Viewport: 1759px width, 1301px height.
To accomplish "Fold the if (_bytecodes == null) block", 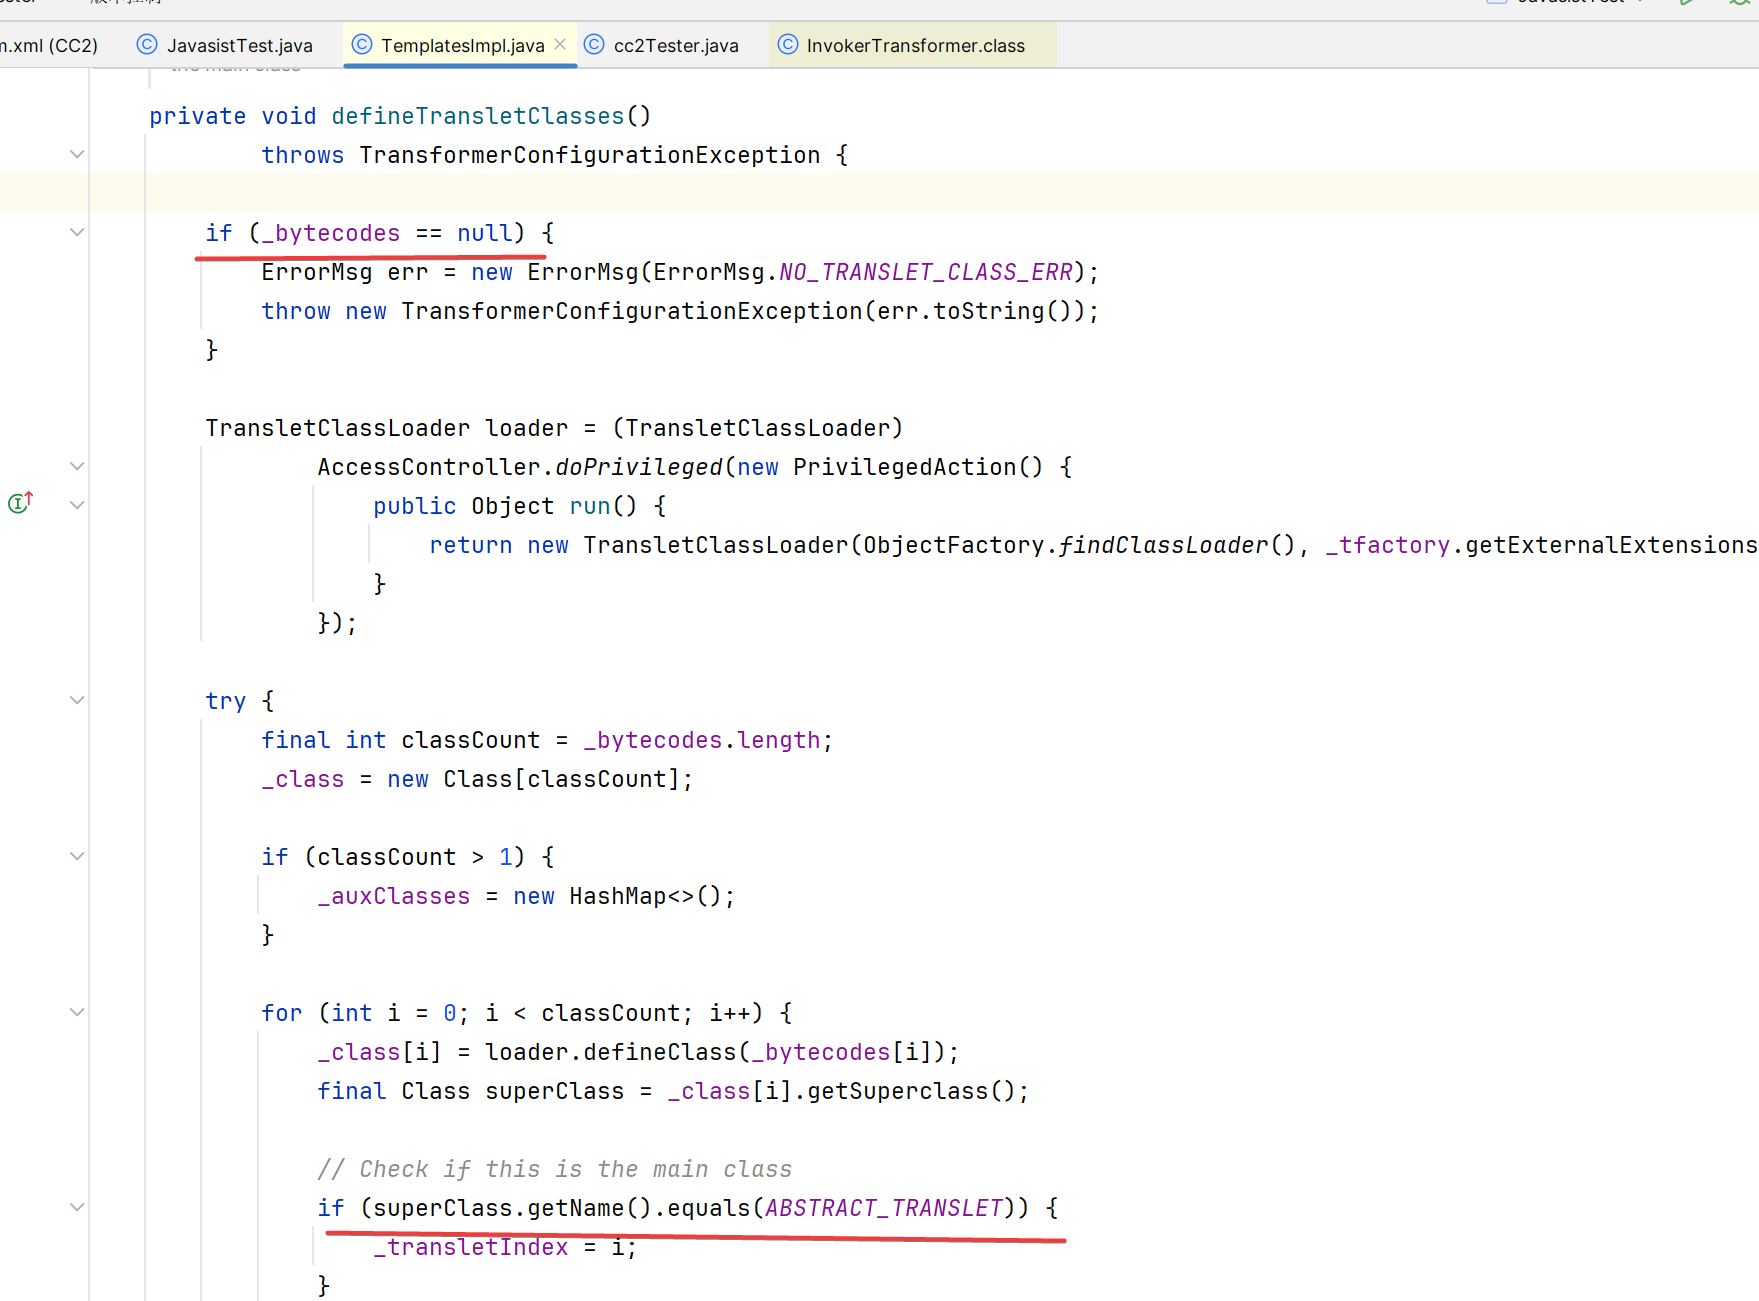I will [x=77, y=232].
